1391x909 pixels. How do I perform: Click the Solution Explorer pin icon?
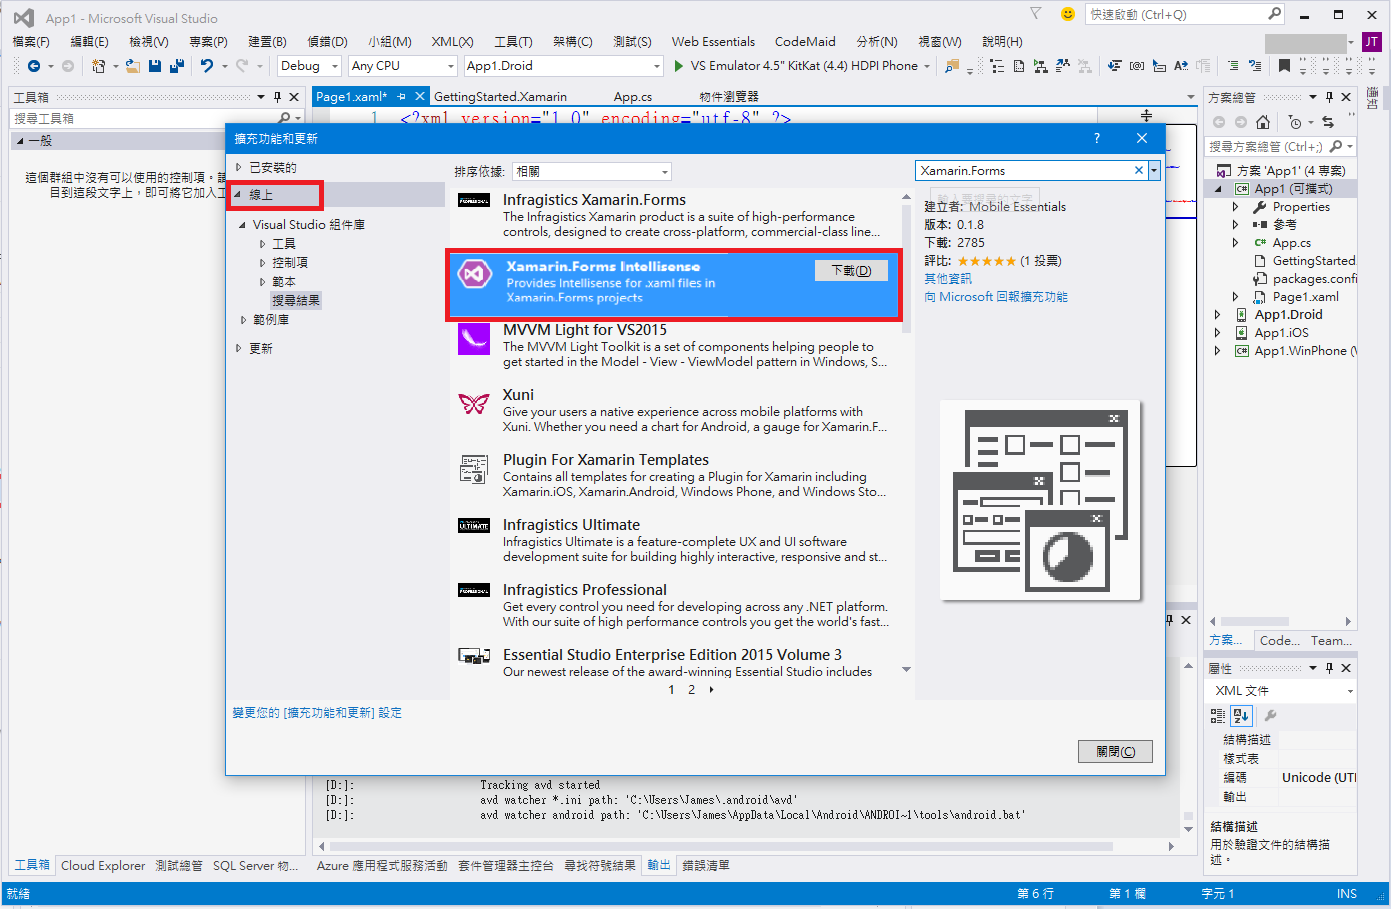point(1330,97)
